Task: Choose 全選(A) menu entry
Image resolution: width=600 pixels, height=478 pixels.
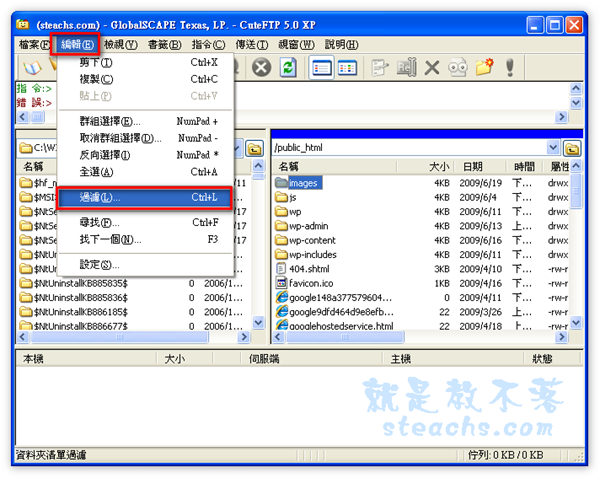Action: pos(145,172)
